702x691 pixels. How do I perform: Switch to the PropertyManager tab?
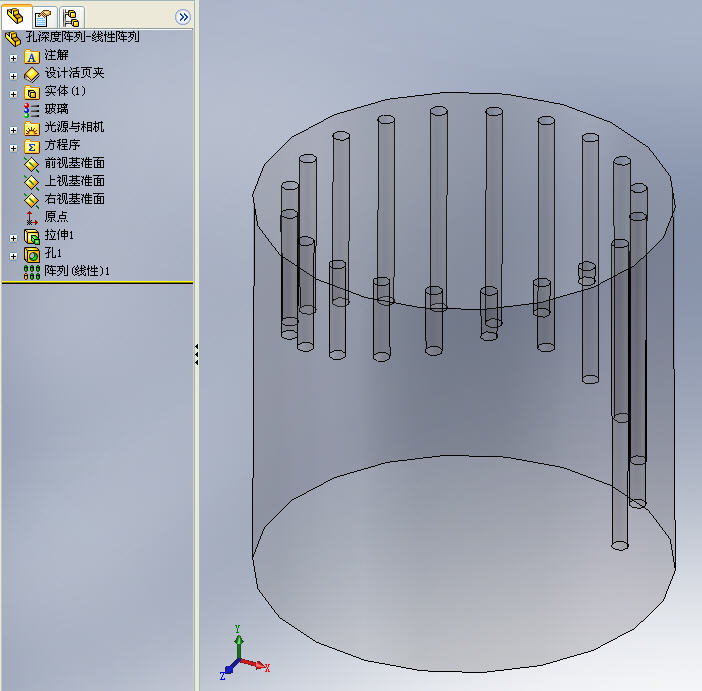pyautogui.click(x=43, y=18)
